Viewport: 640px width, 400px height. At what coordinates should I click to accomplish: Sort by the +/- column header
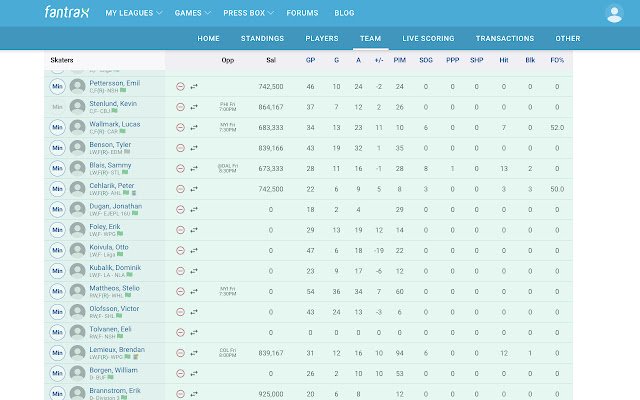[x=379, y=60]
